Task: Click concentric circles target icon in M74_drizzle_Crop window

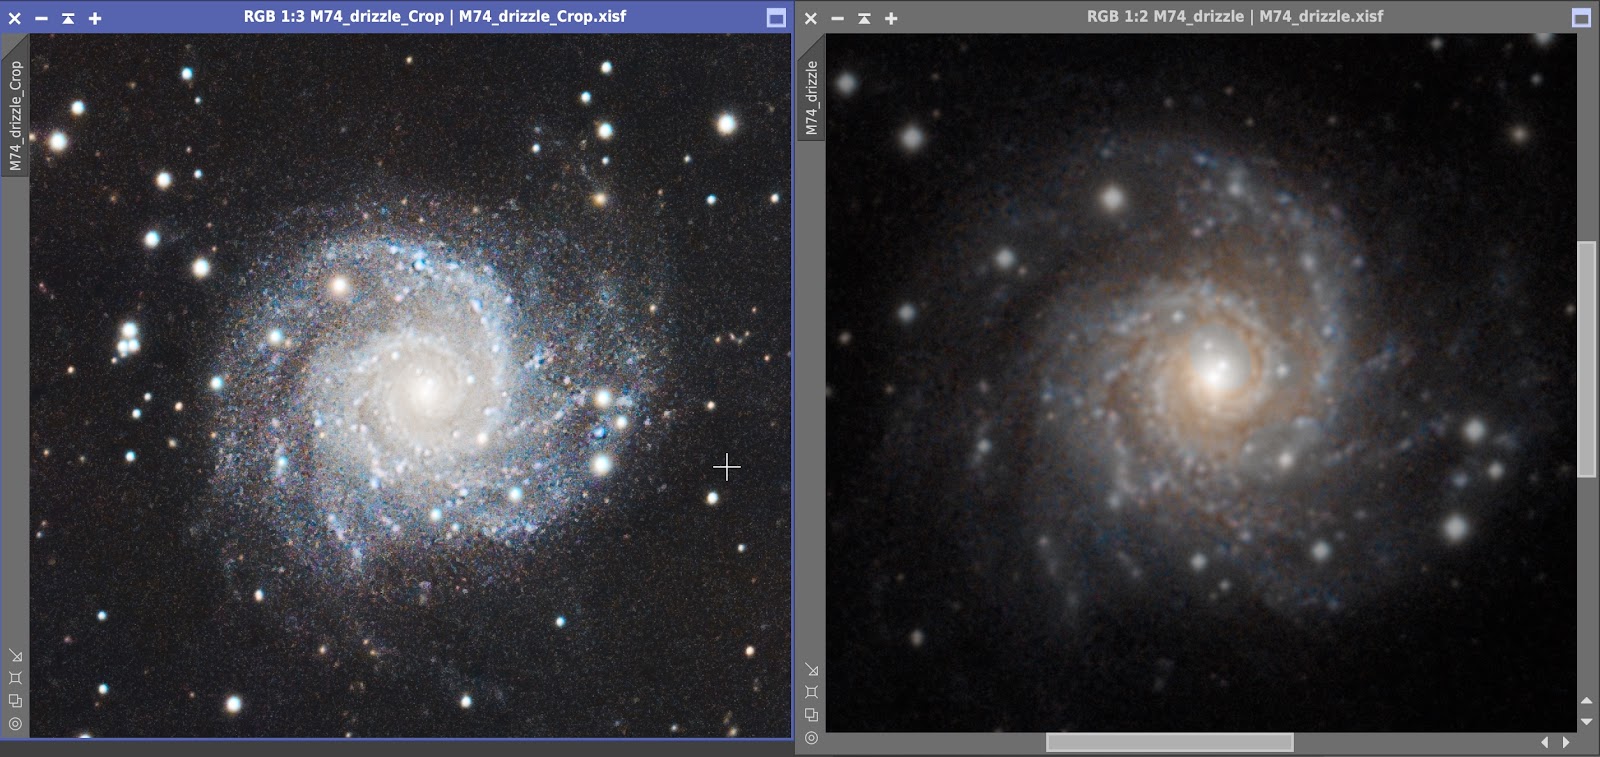Action: [x=15, y=723]
